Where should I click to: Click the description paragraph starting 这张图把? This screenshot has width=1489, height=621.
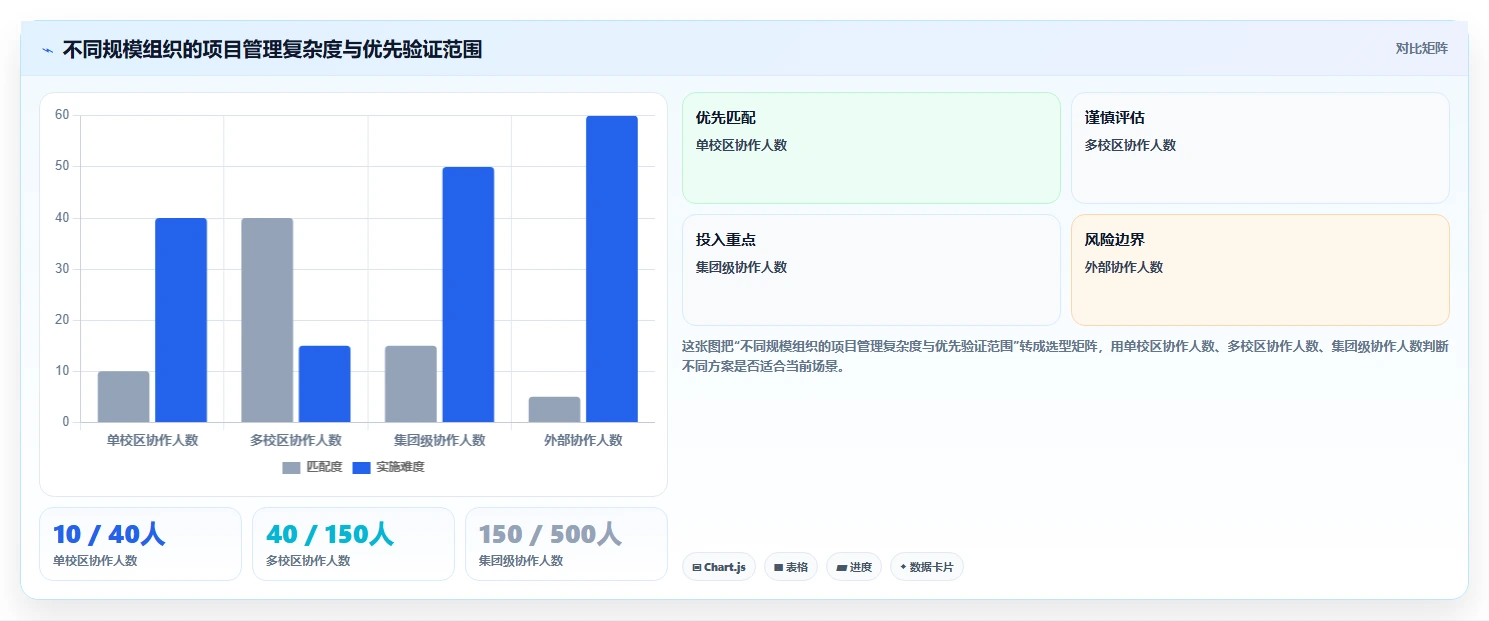coord(1065,356)
